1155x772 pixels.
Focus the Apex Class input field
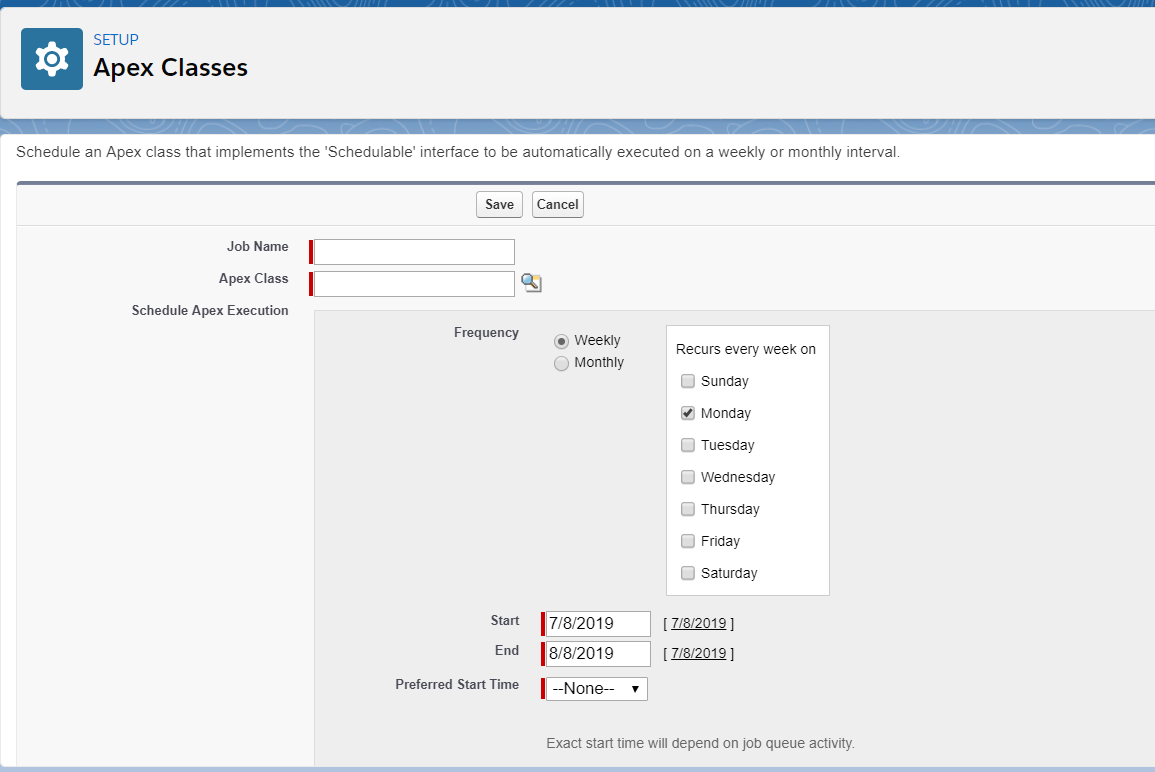click(x=414, y=284)
